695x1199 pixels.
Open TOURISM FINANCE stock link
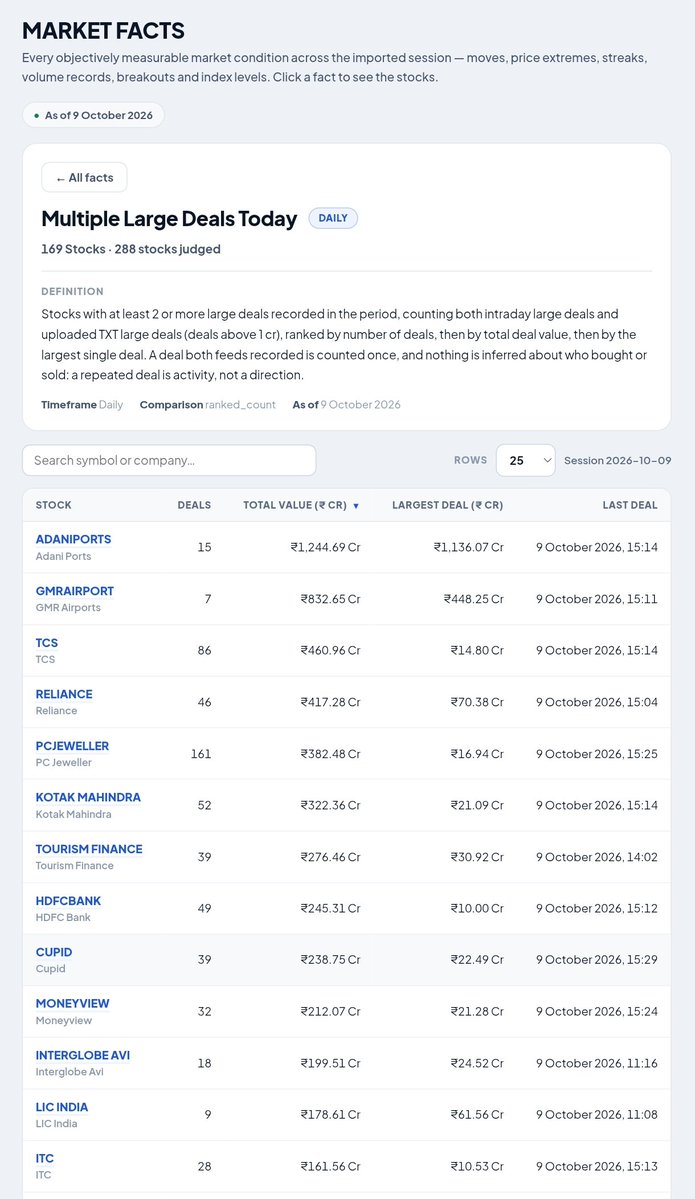pyautogui.click(x=89, y=849)
